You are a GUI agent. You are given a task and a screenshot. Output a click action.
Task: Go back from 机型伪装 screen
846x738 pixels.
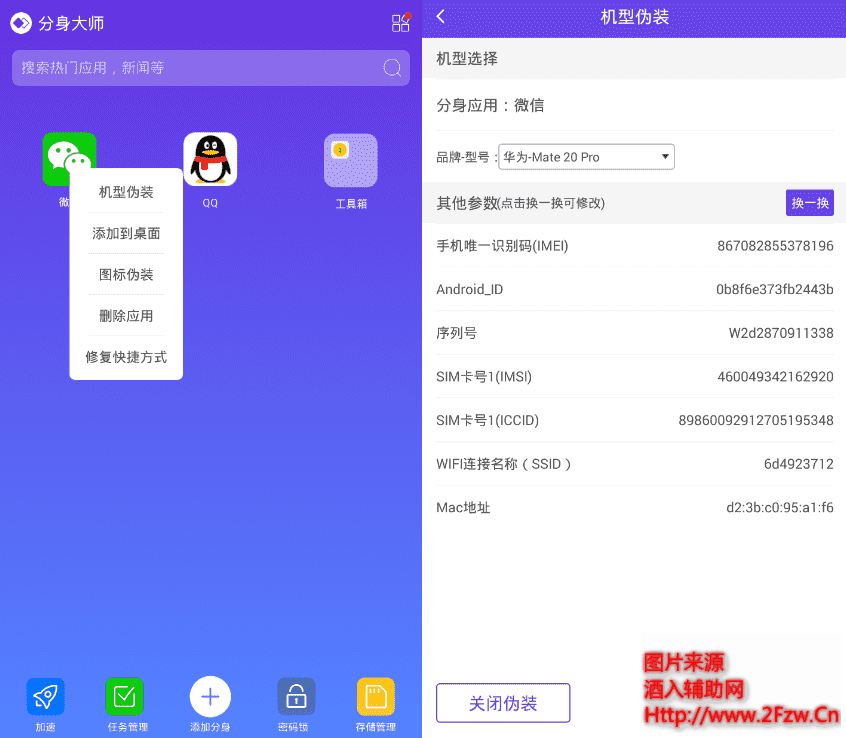pyautogui.click(x=441, y=17)
